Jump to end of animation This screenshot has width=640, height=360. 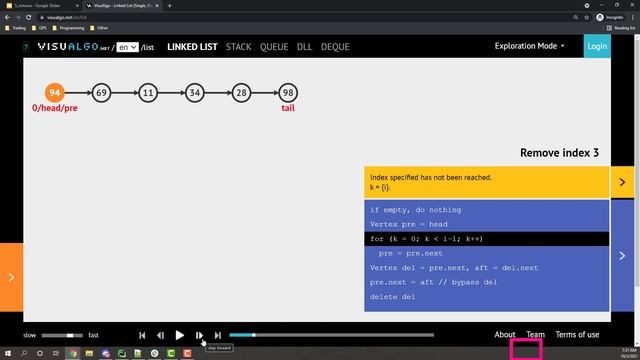click(218, 335)
